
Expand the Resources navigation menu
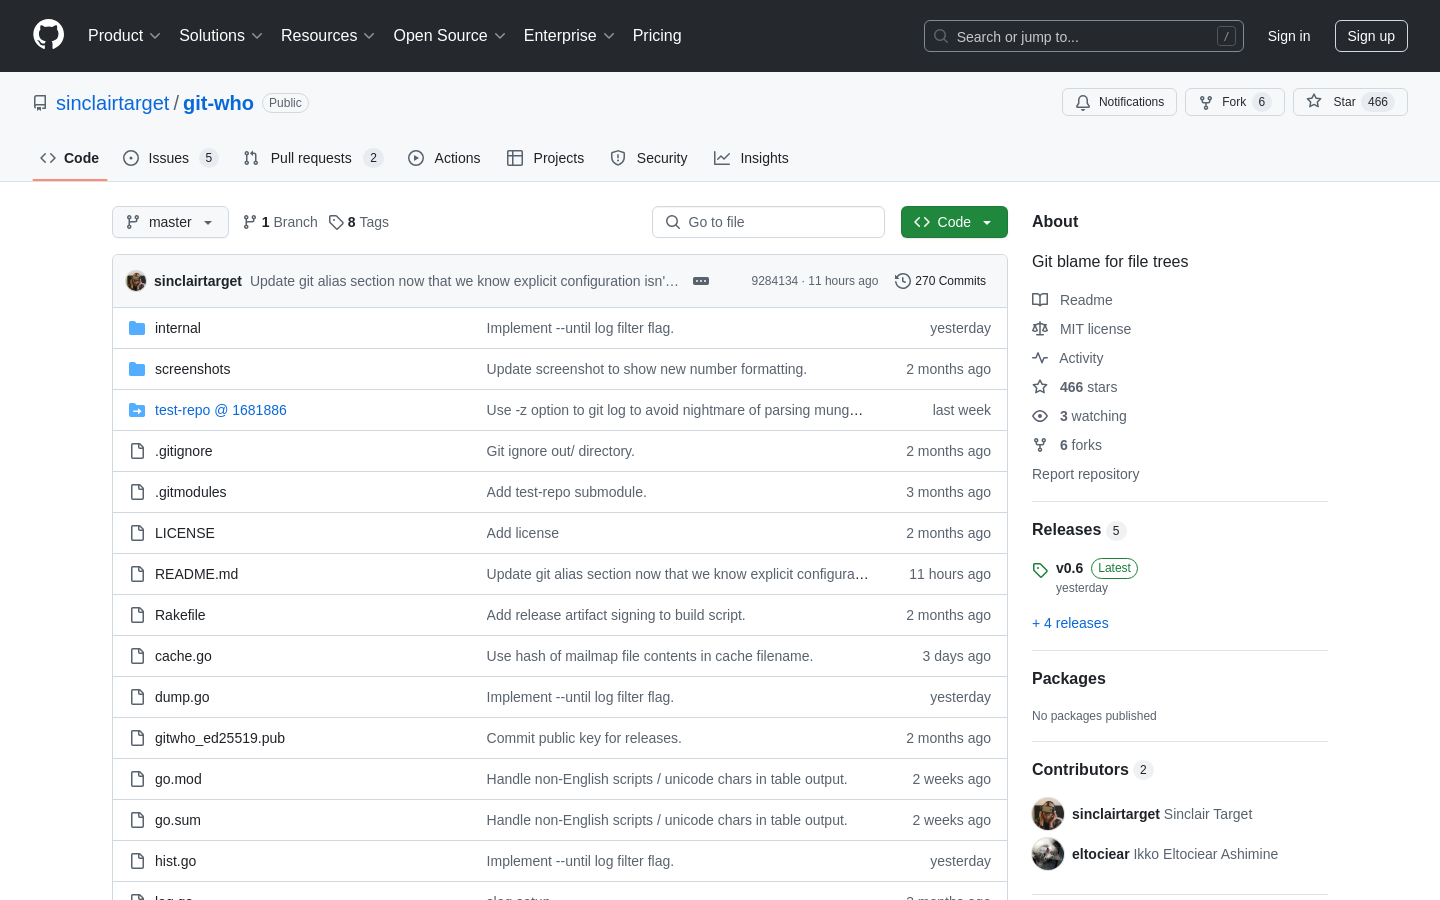tap(328, 36)
